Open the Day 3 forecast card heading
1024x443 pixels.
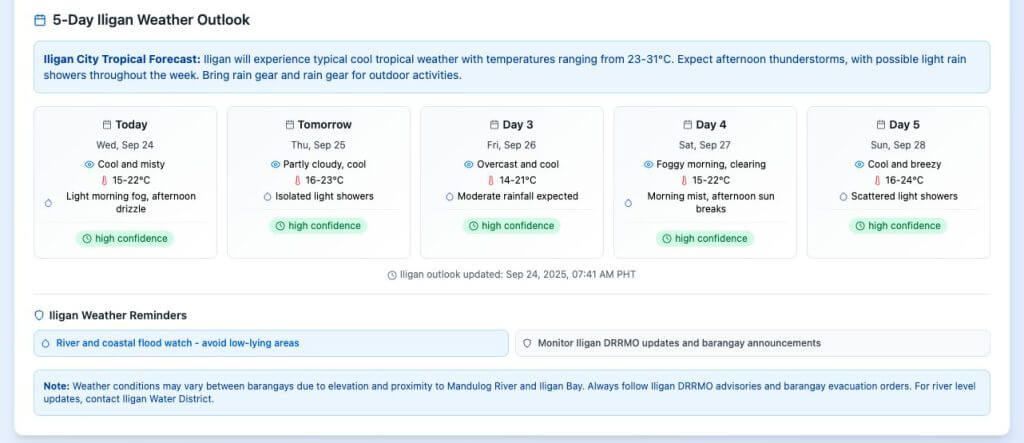click(511, 125)
